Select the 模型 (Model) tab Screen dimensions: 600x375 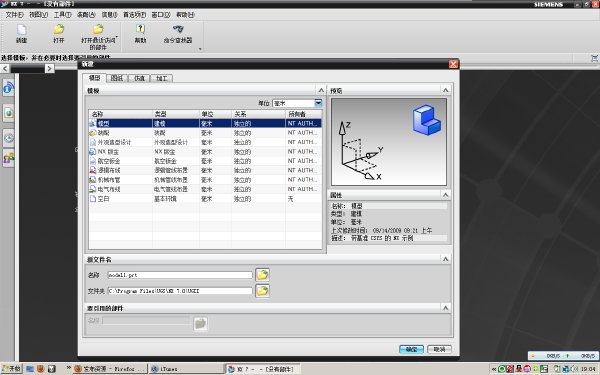coord(95,78)
